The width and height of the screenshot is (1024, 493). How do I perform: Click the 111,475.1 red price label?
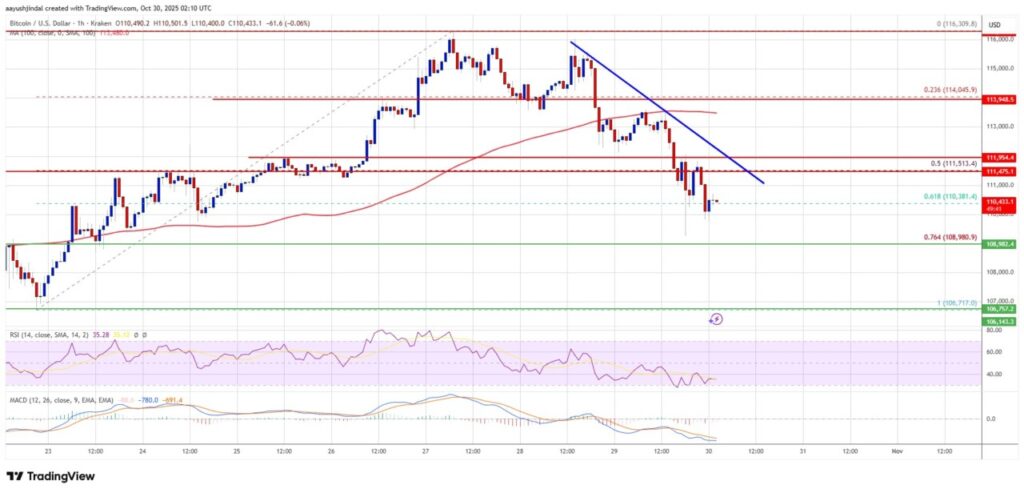point(1001,171)
